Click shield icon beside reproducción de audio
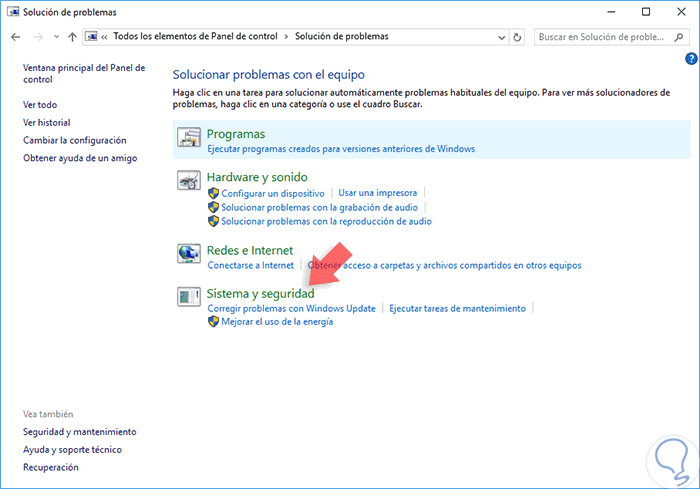 tap(213, 221)
